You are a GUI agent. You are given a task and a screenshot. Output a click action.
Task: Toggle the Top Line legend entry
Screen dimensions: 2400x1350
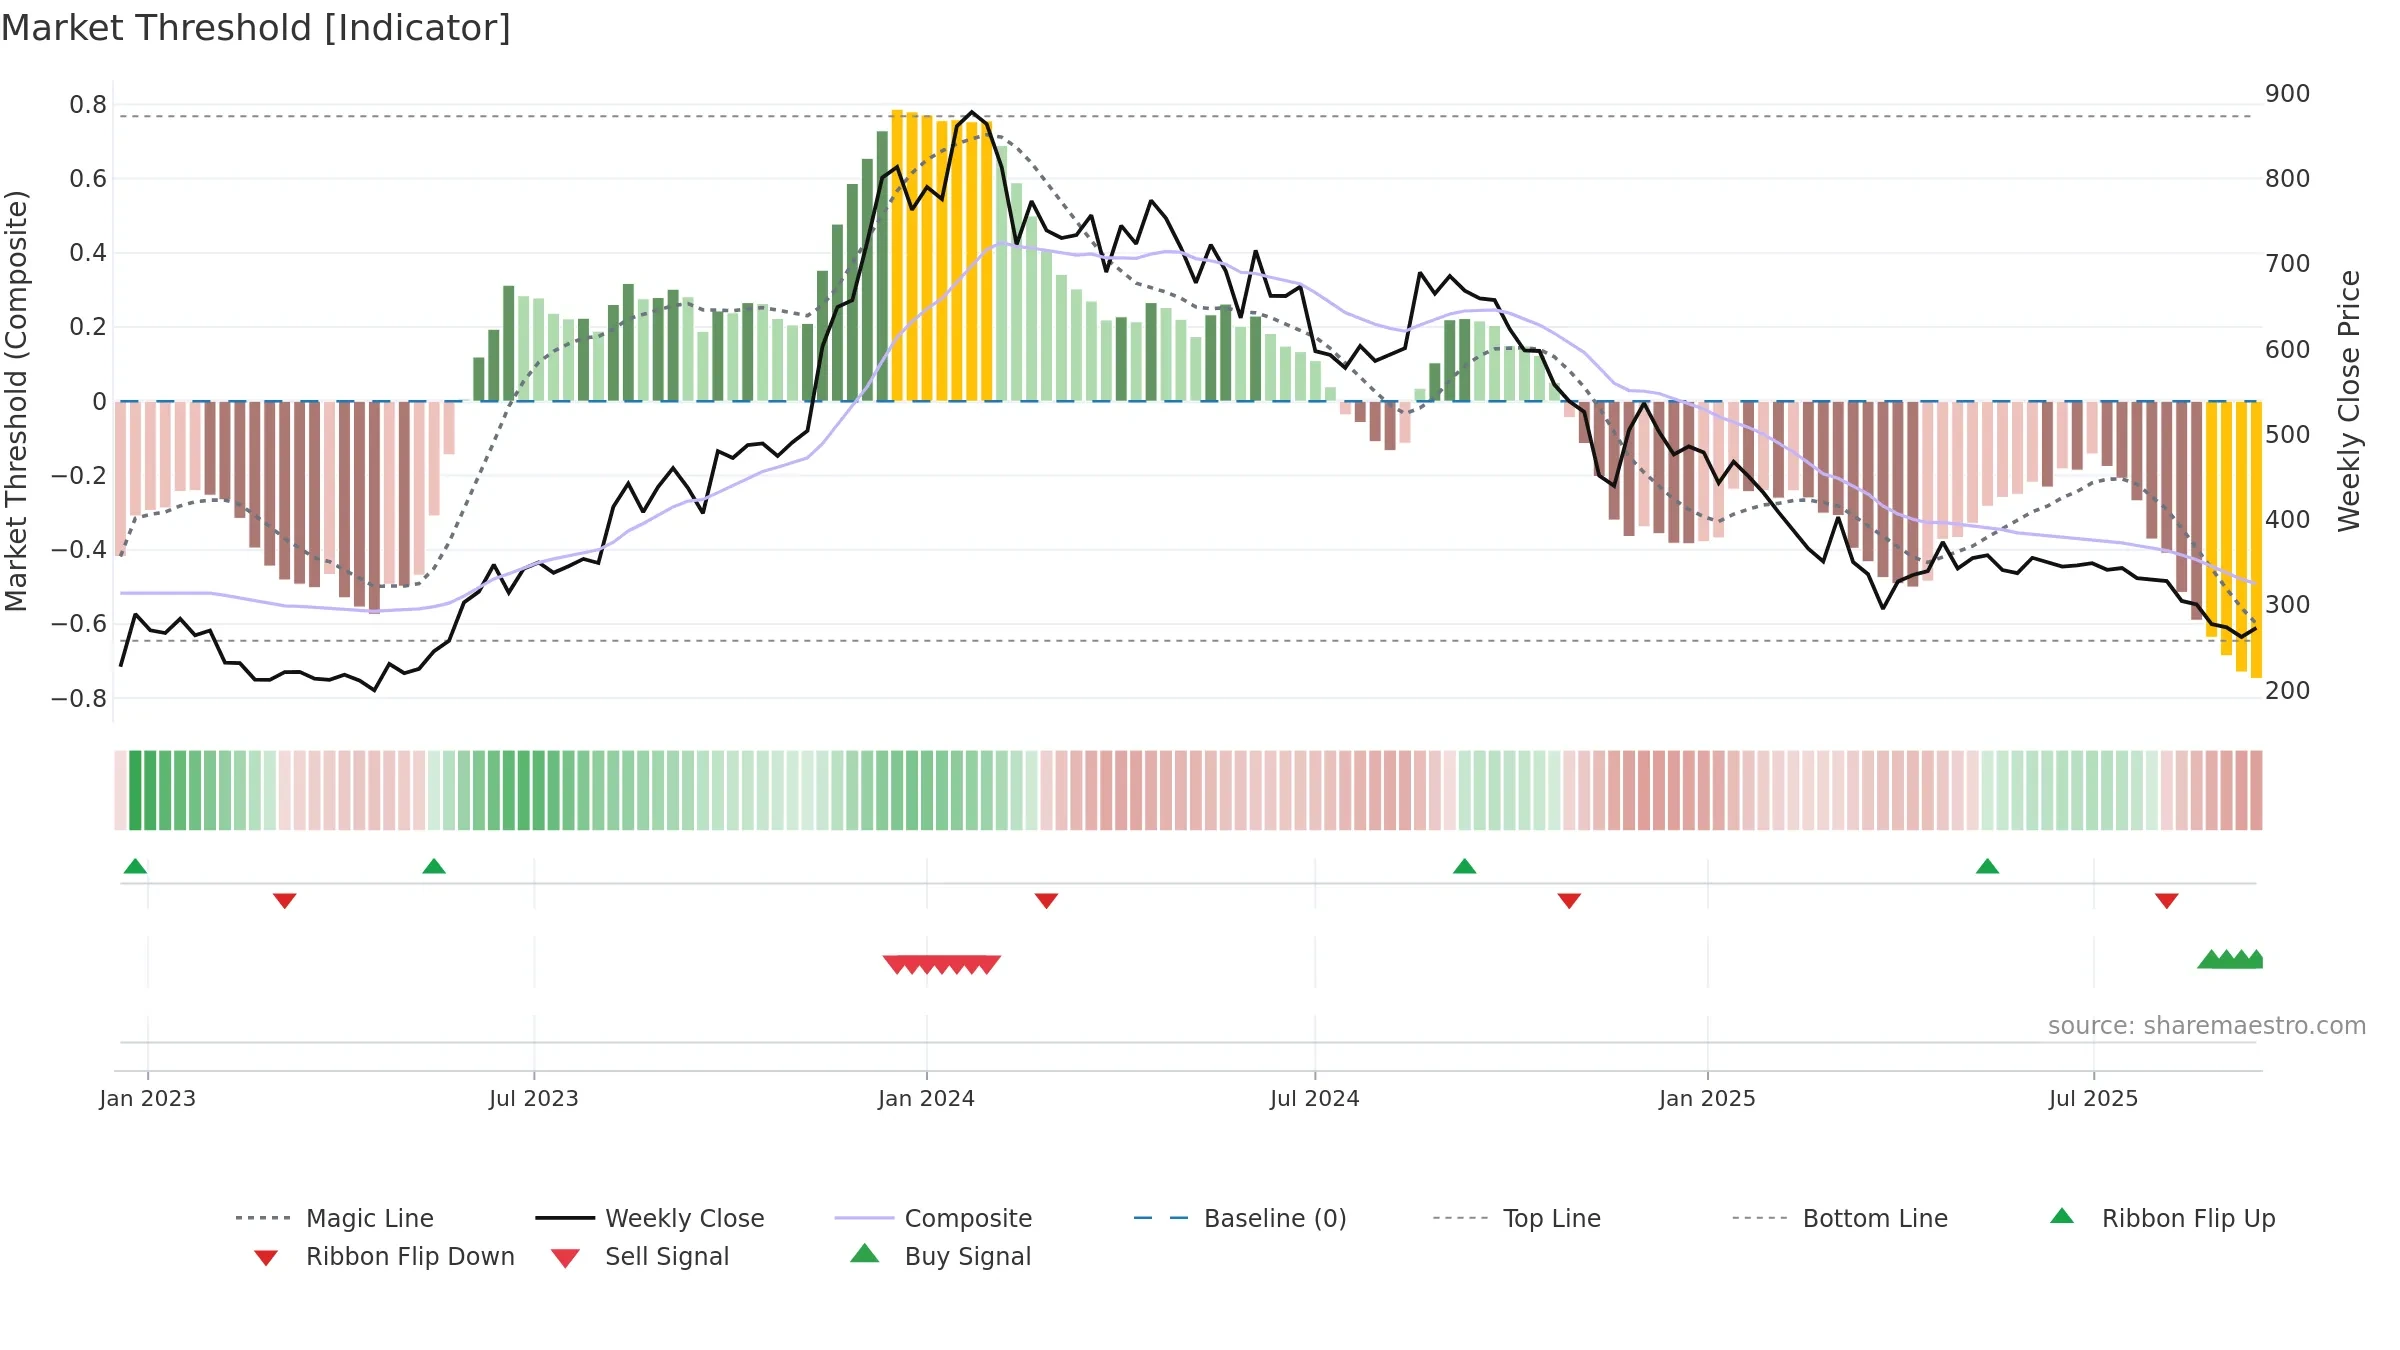tap(1516, 1218)
